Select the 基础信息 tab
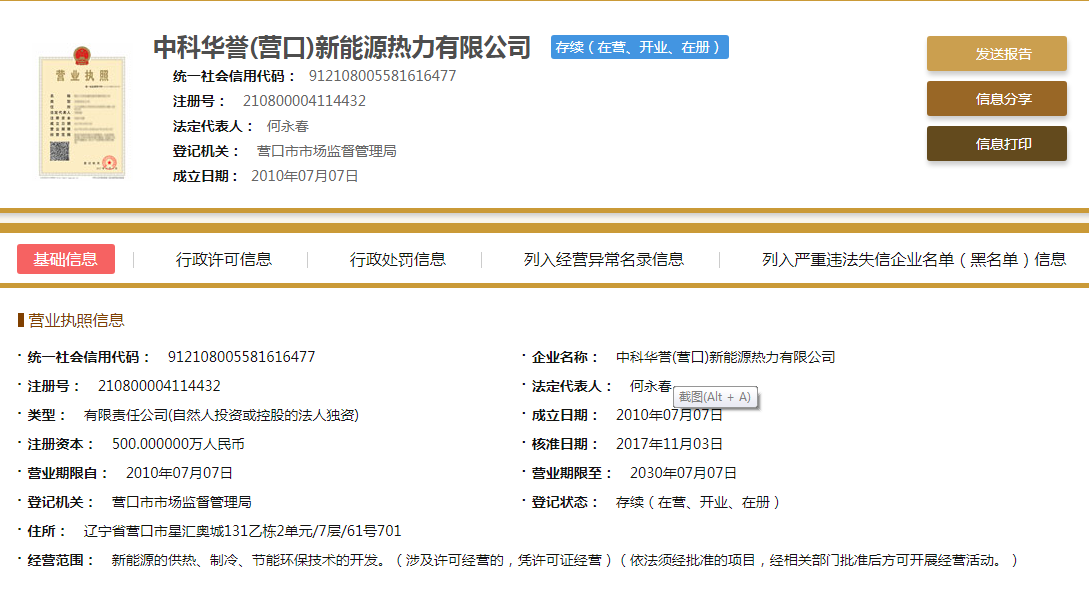This screenshot has width=1089, height=595. click(66, 259)
